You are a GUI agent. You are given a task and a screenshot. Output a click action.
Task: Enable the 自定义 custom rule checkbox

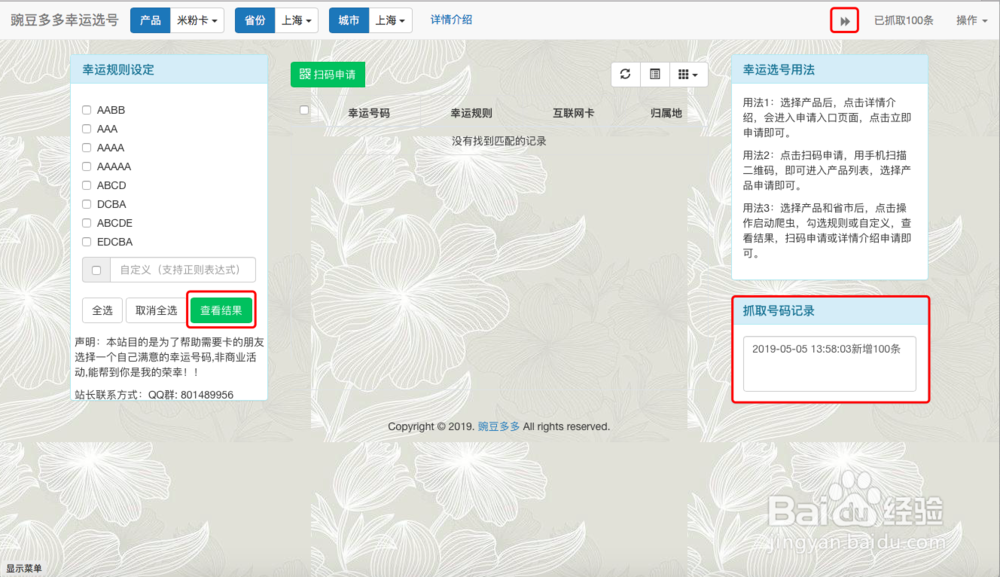coord(95,270)
